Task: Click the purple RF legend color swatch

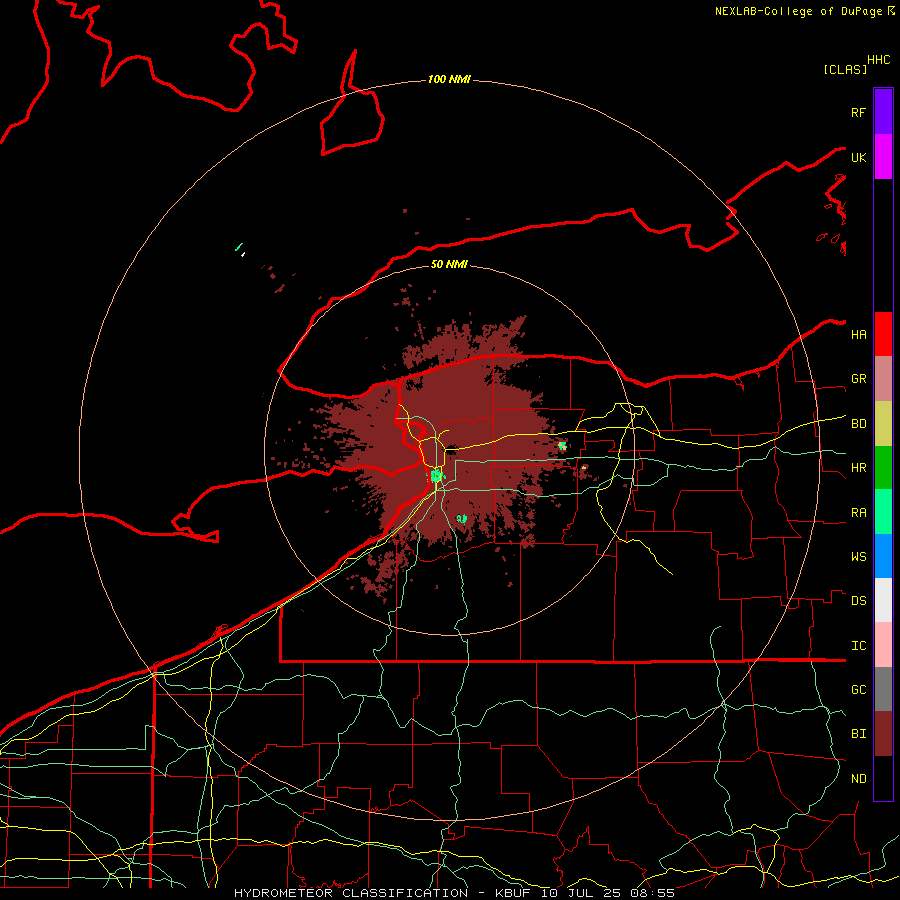Action: [x=883, y=112]
